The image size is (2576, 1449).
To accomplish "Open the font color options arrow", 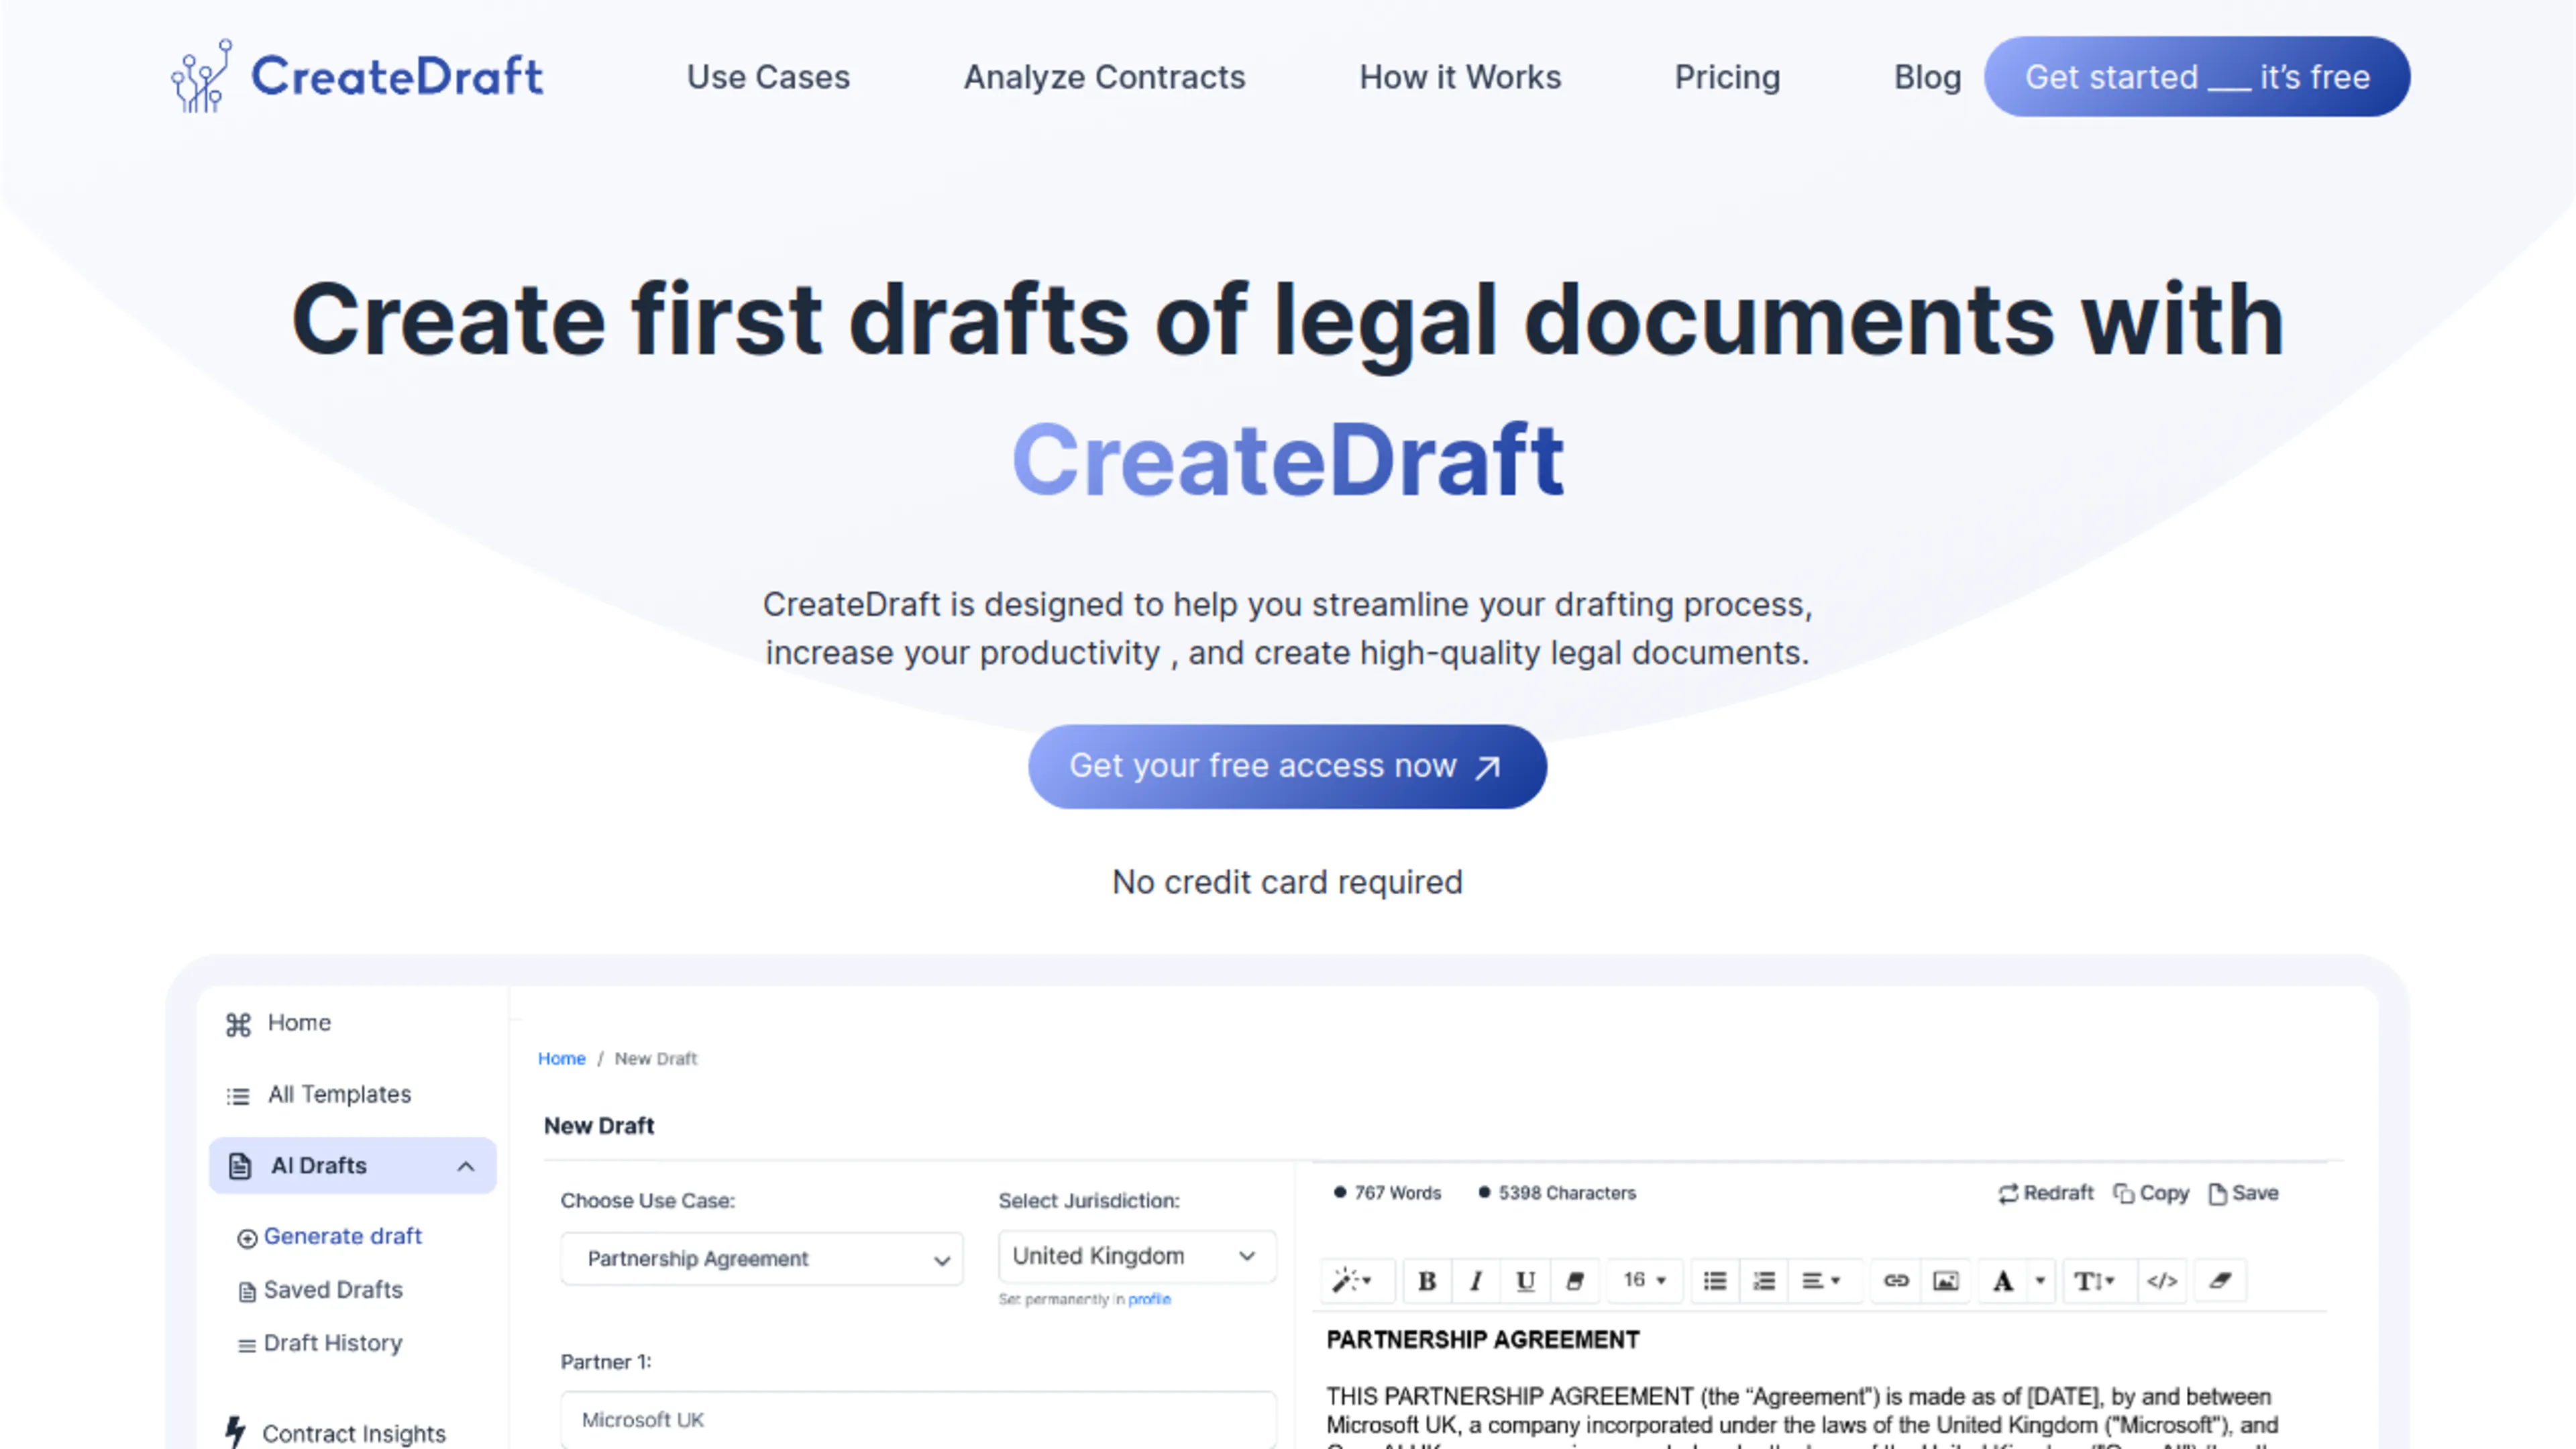I will point(2040,1280).
